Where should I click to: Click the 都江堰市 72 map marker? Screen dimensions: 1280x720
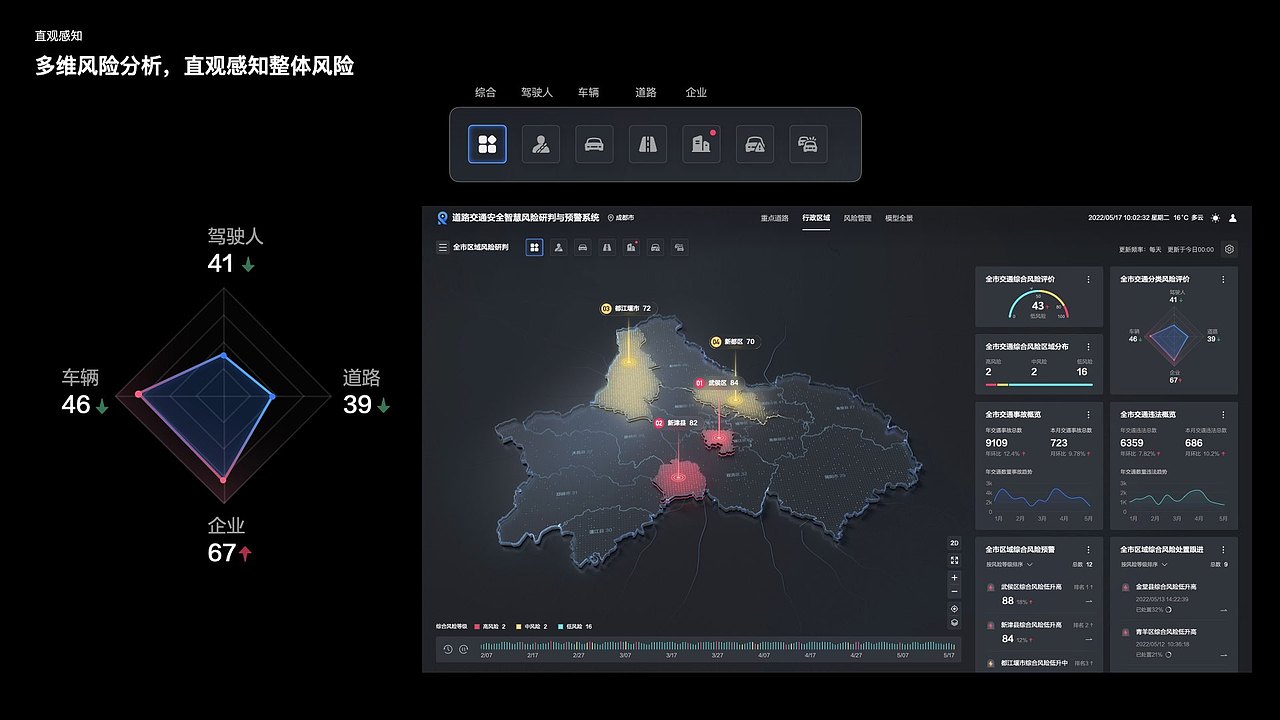point(627,309)
